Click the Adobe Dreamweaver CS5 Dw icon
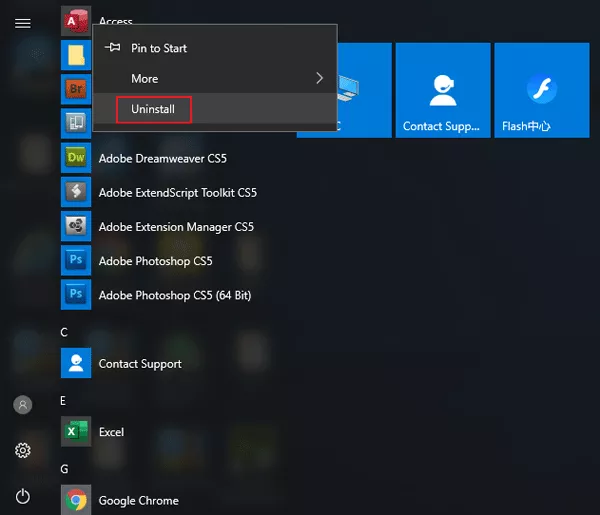600x515 pixels. tap(76, 158)
